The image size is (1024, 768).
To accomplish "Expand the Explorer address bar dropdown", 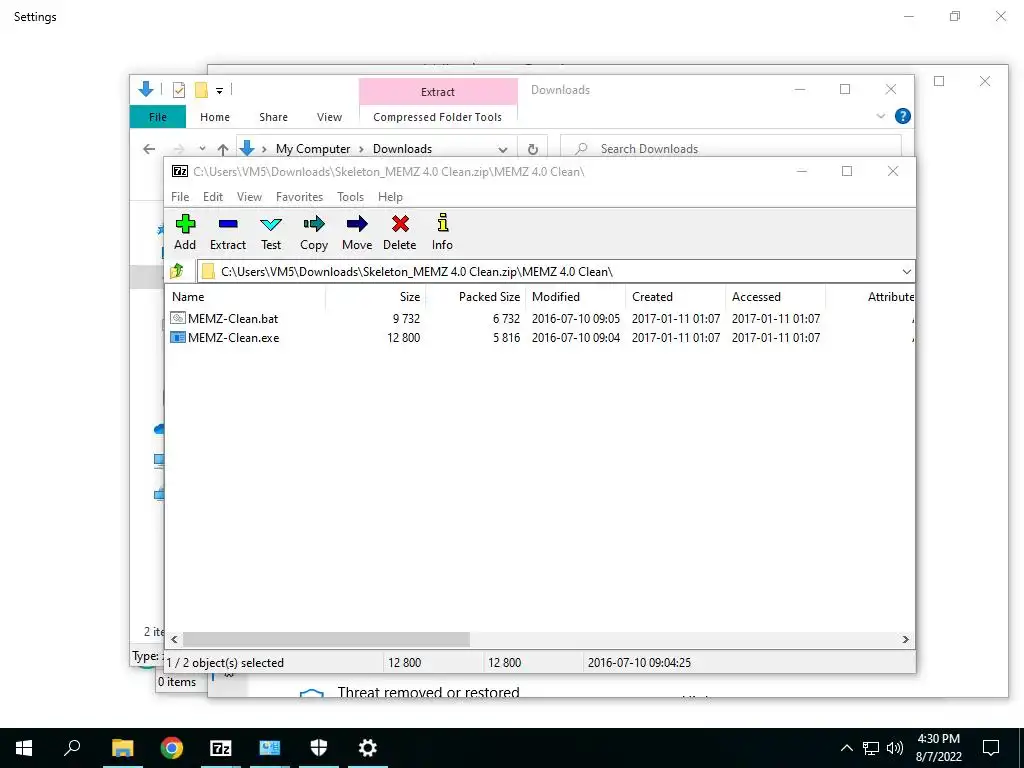I will pyautogui.click(x=502, y=149).
